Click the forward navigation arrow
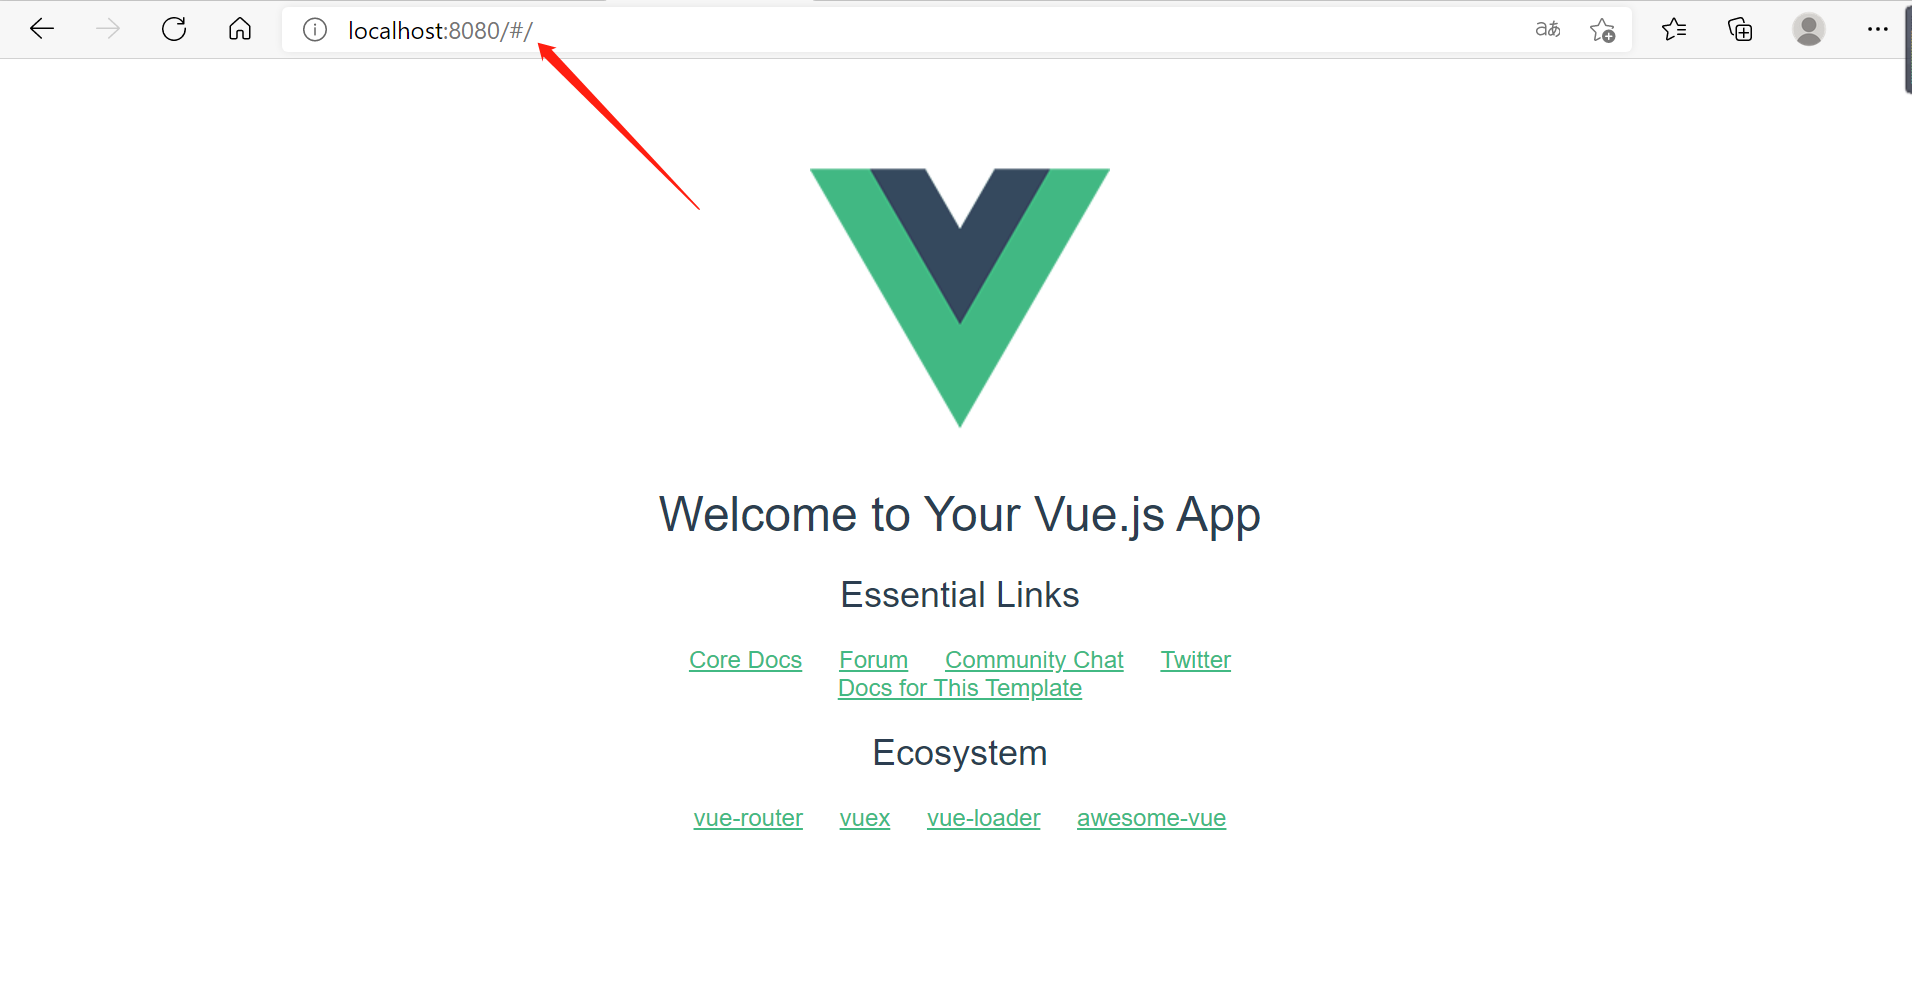The height and width of the screenshot is (983, 1912). pos(108,29)
